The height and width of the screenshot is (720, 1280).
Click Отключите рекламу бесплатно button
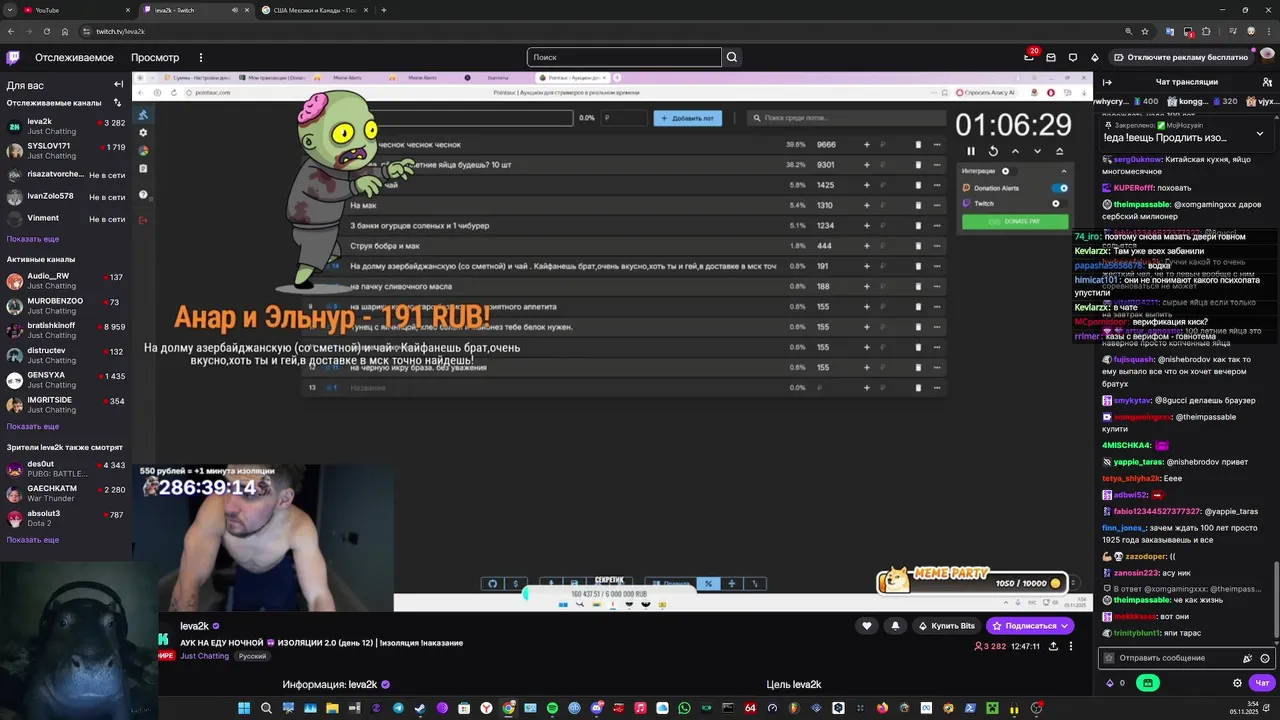coord(1181,57)
